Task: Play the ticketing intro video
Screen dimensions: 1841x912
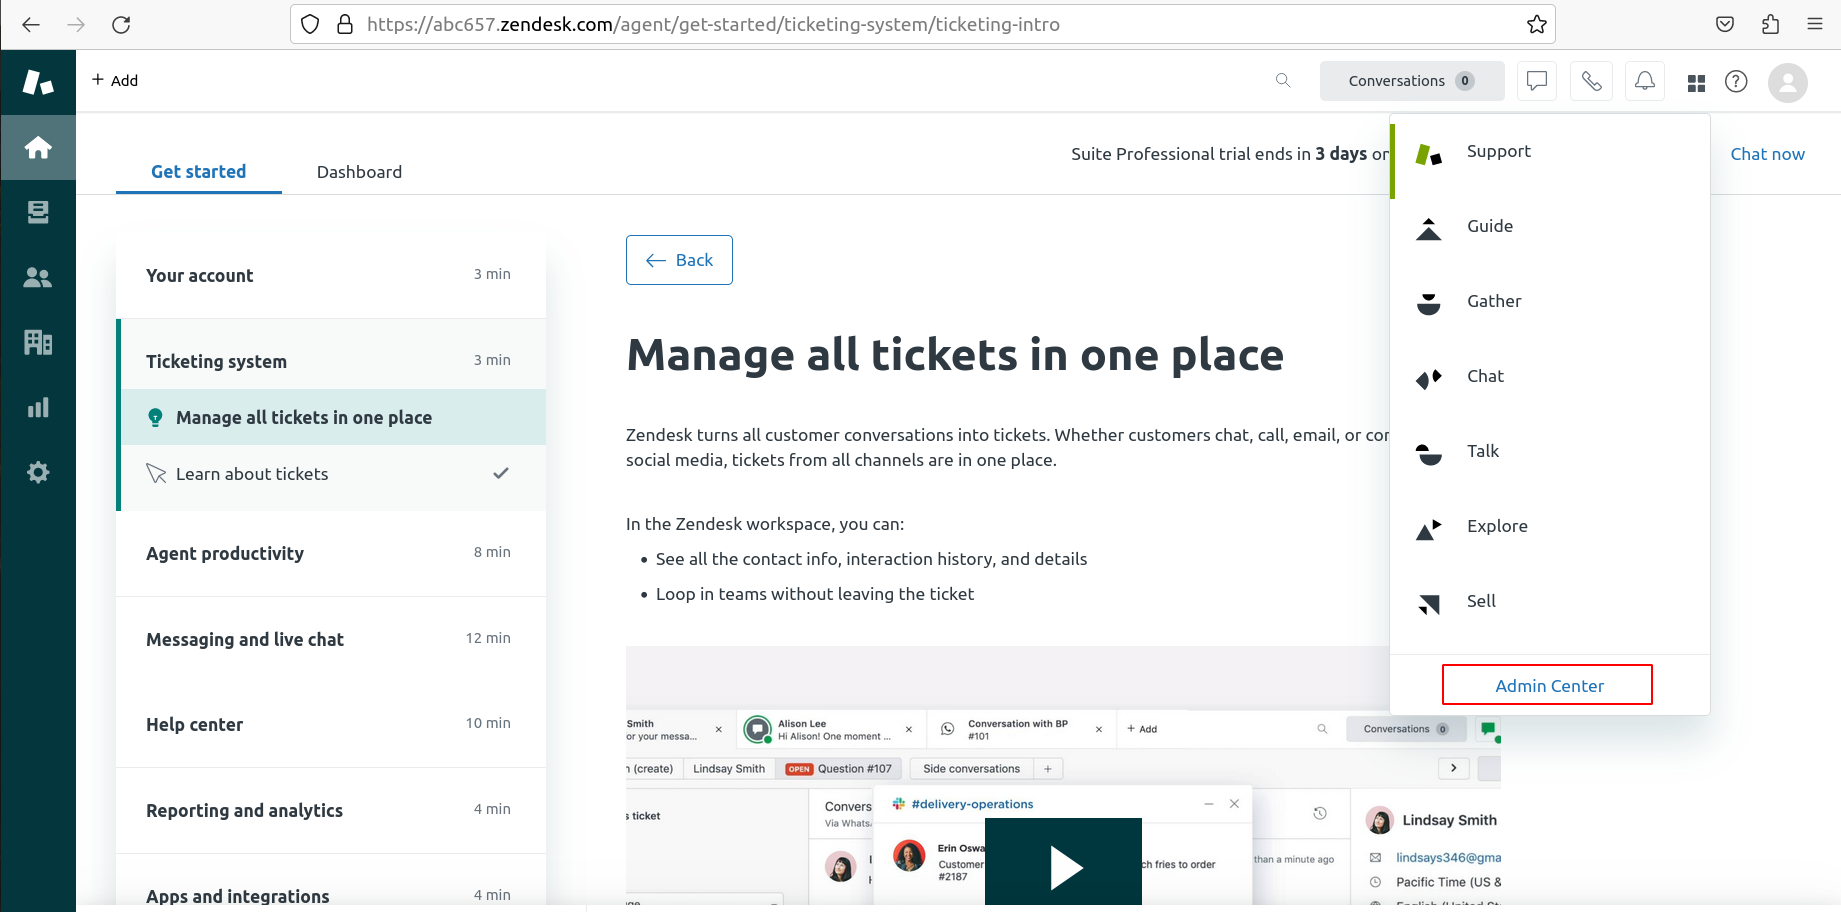Action: (1063, 866)
